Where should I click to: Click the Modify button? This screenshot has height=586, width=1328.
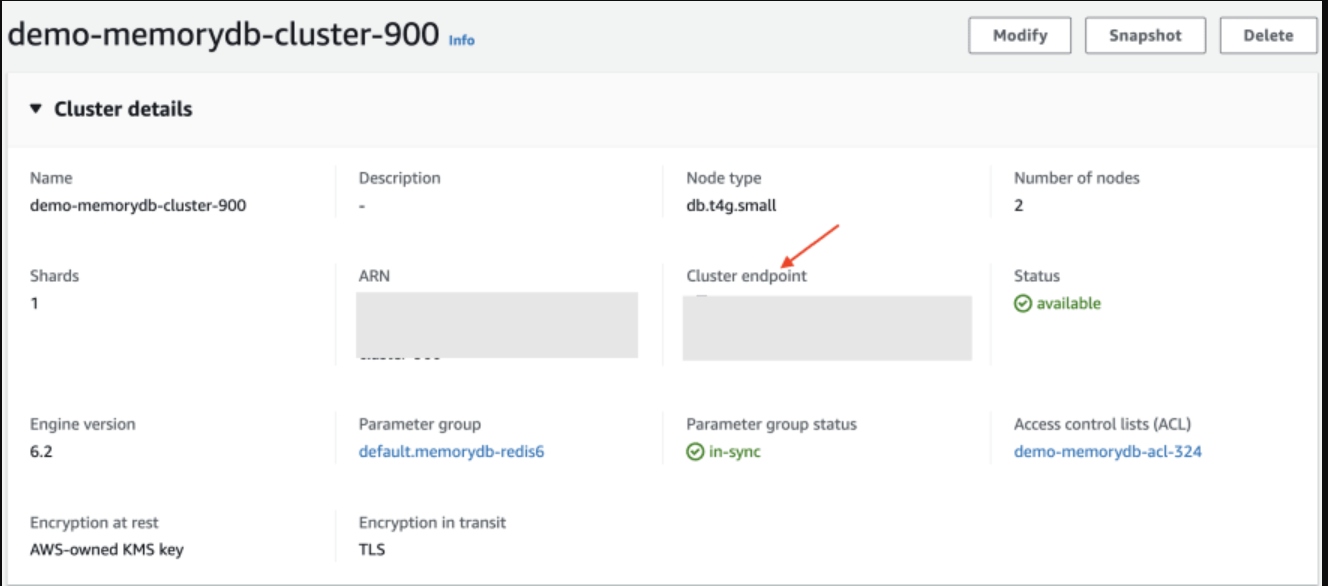pyautogui.click(x=1020, y=36)
